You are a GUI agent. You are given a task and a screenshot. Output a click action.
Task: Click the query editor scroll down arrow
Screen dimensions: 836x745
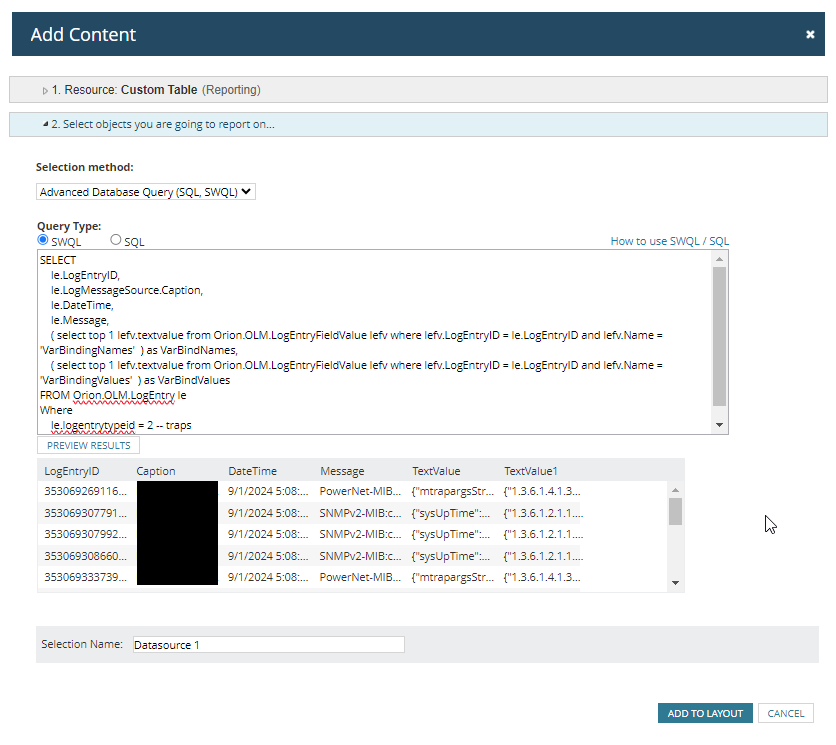pos(719,425)
